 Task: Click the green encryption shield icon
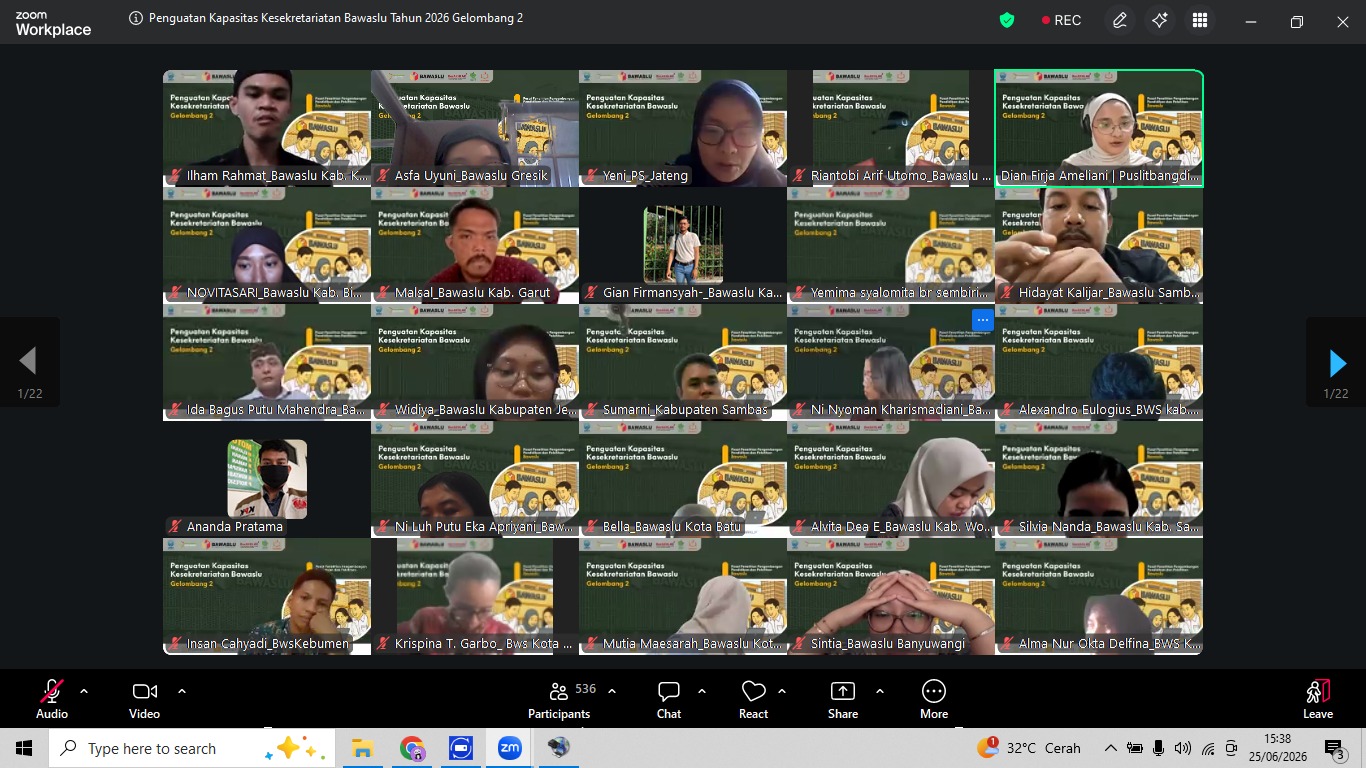coord(1007,20)
